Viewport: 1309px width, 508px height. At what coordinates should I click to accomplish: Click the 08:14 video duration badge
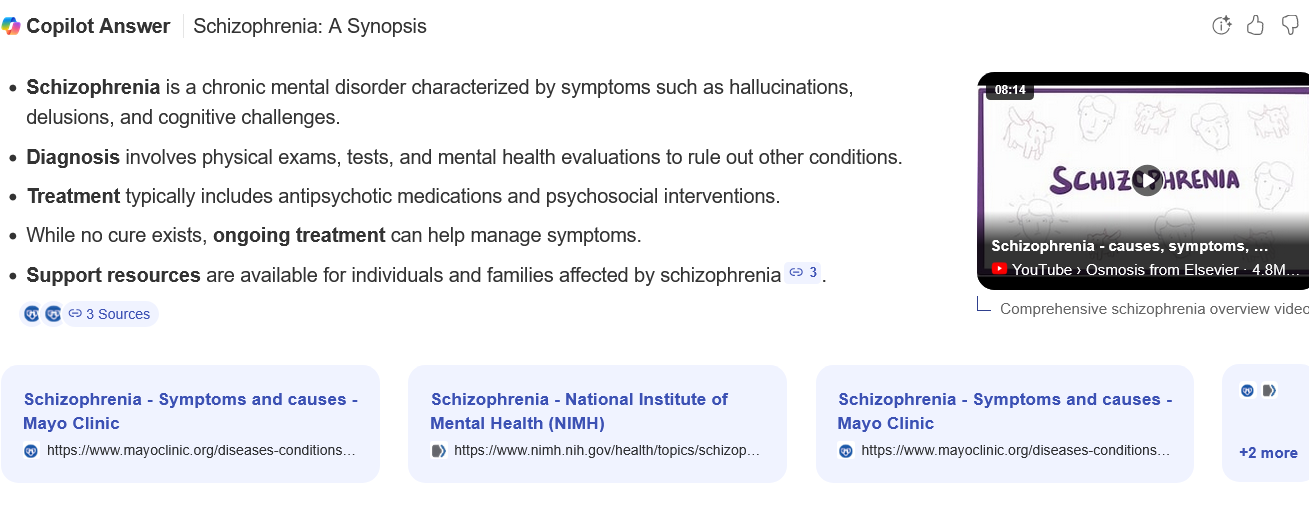(1010, 90)
